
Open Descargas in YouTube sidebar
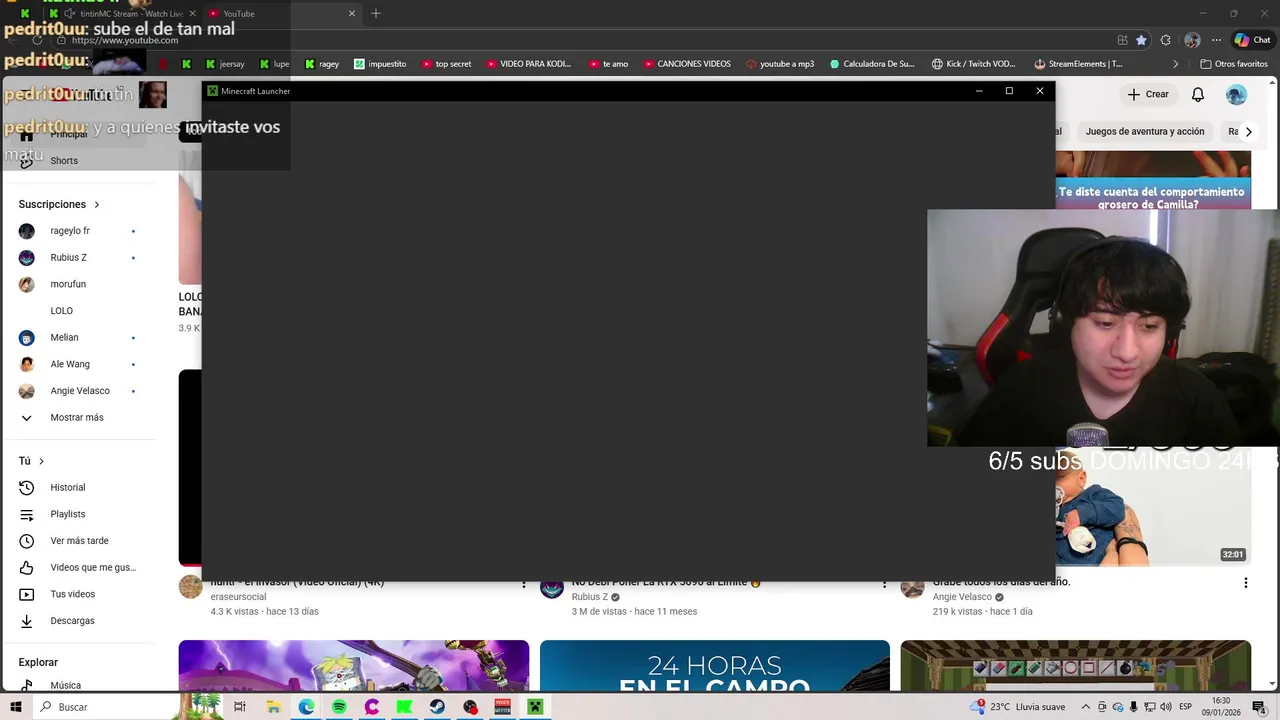pyautogui.click(x=80, y=621)
